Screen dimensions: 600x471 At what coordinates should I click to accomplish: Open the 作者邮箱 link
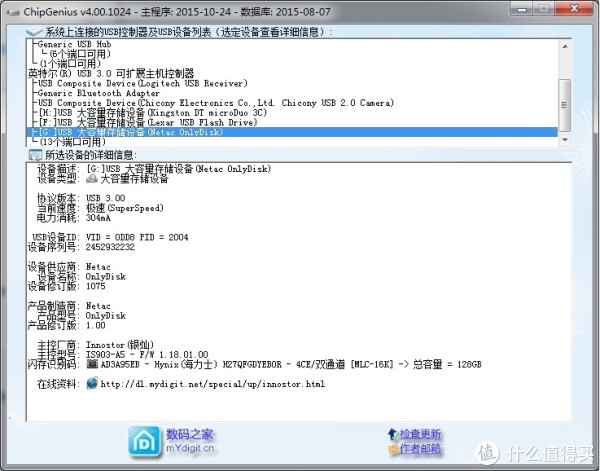point(420,449)
